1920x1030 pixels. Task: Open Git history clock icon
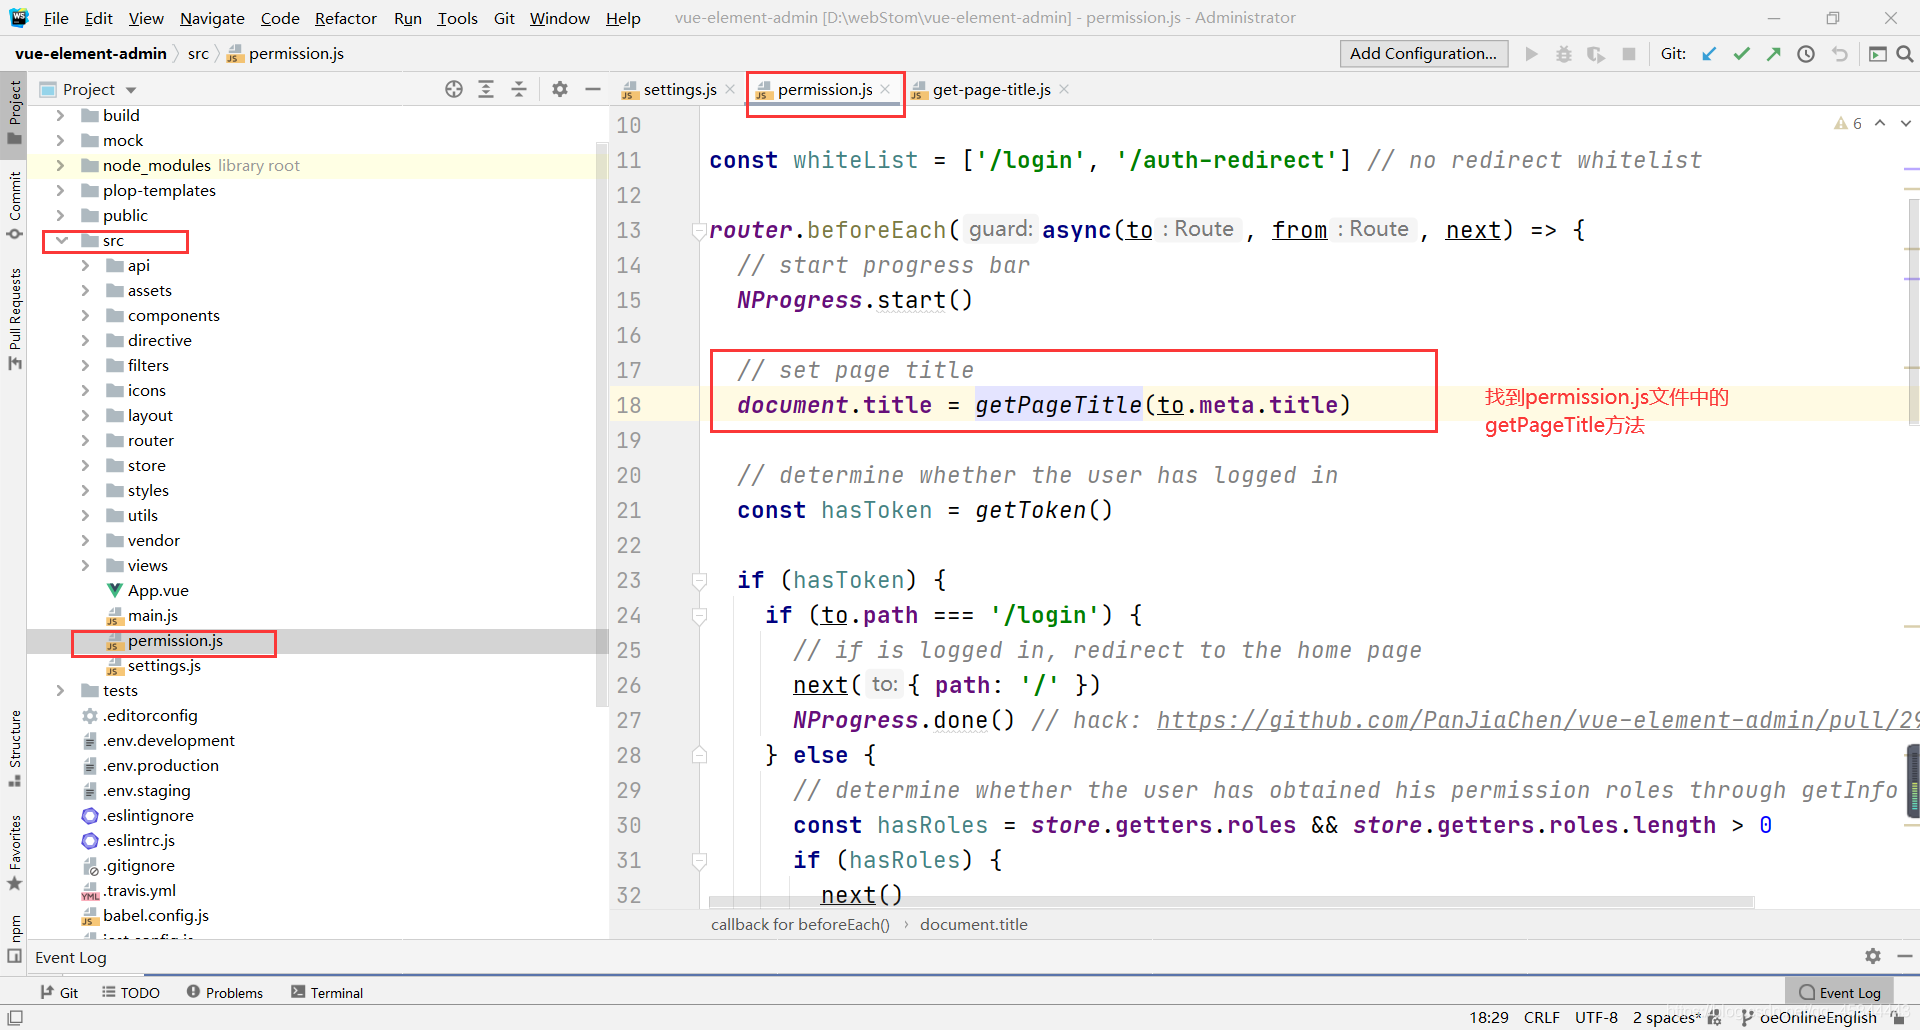1806,54
